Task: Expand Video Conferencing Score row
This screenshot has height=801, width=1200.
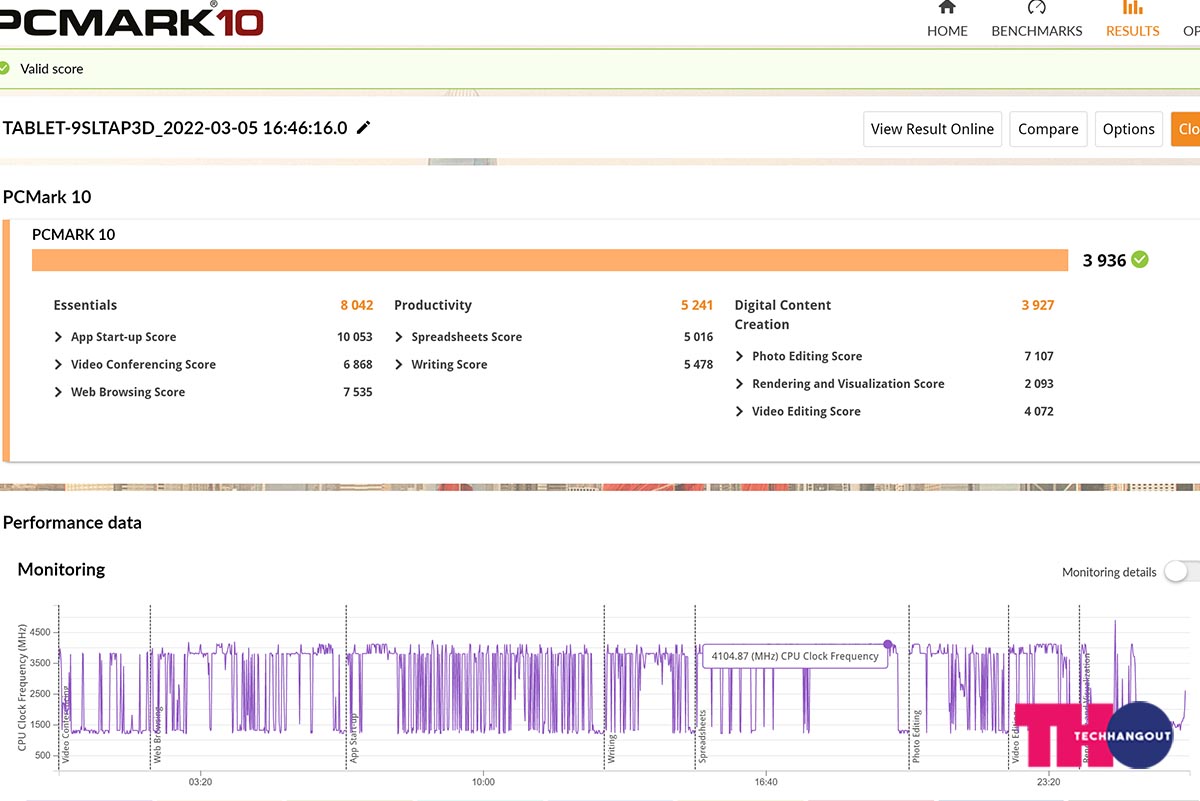Action: click(x=59, y=365)
